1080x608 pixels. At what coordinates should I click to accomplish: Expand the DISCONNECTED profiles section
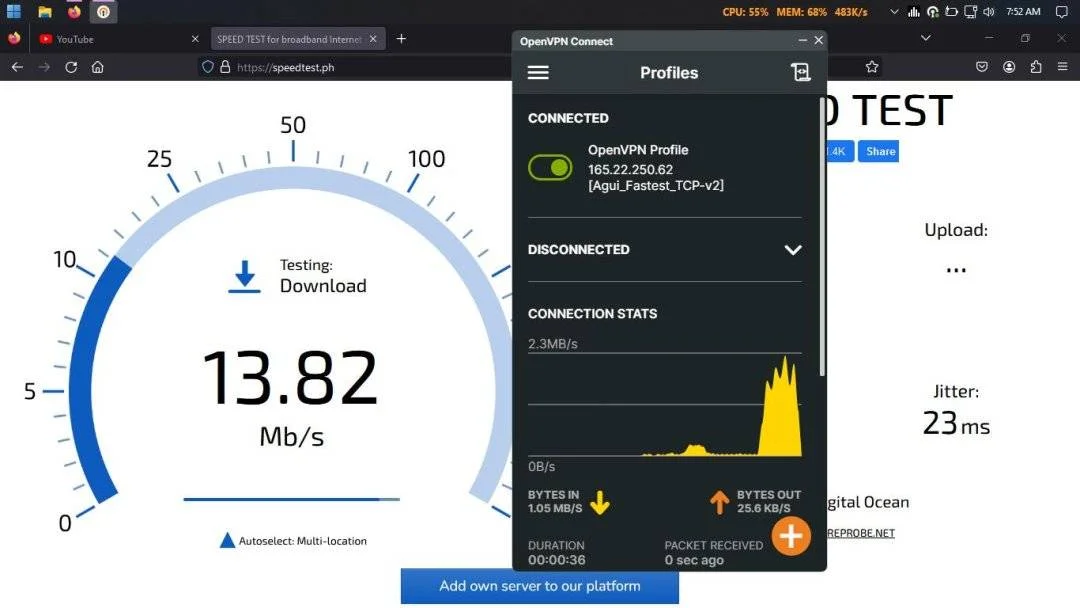click(793, 250)
